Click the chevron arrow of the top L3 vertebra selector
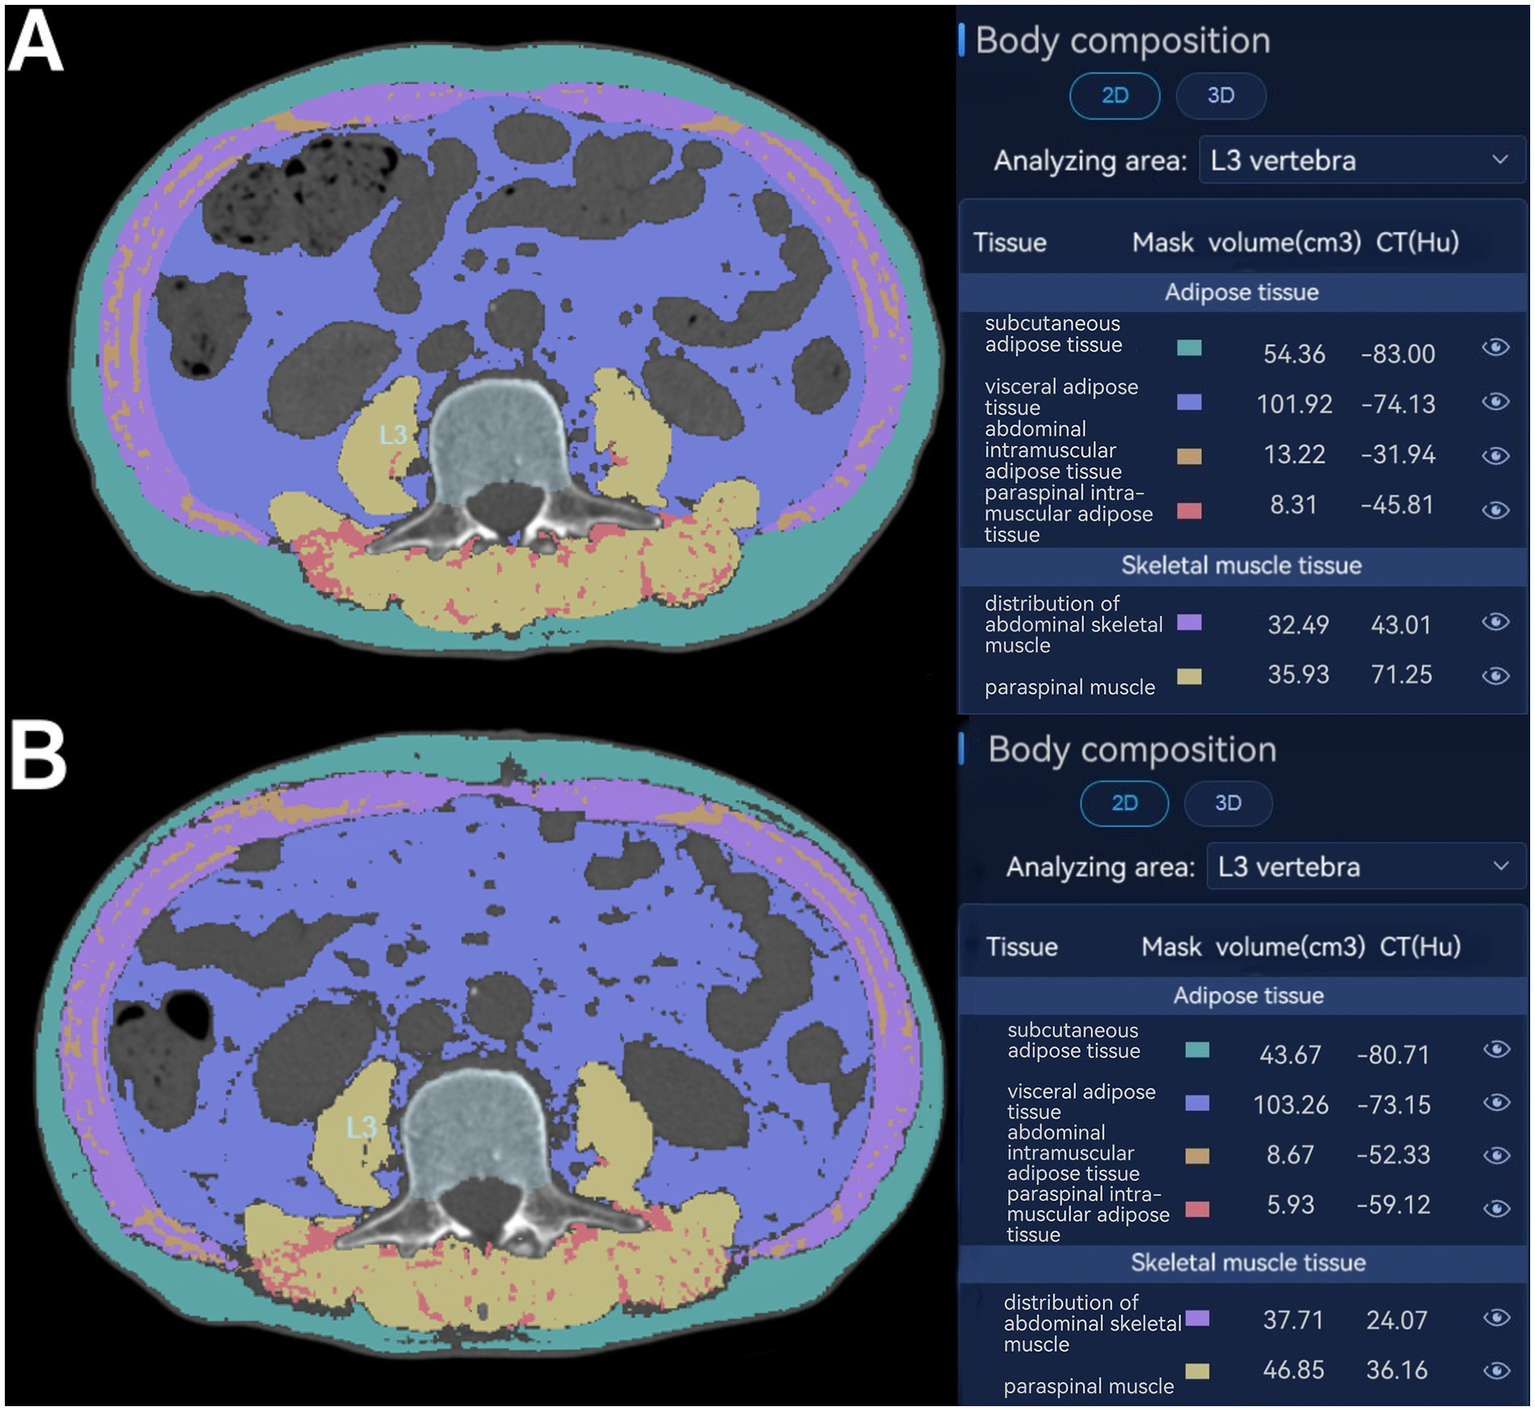This screenshot has height=1411, width=1535. [1500, 160]
